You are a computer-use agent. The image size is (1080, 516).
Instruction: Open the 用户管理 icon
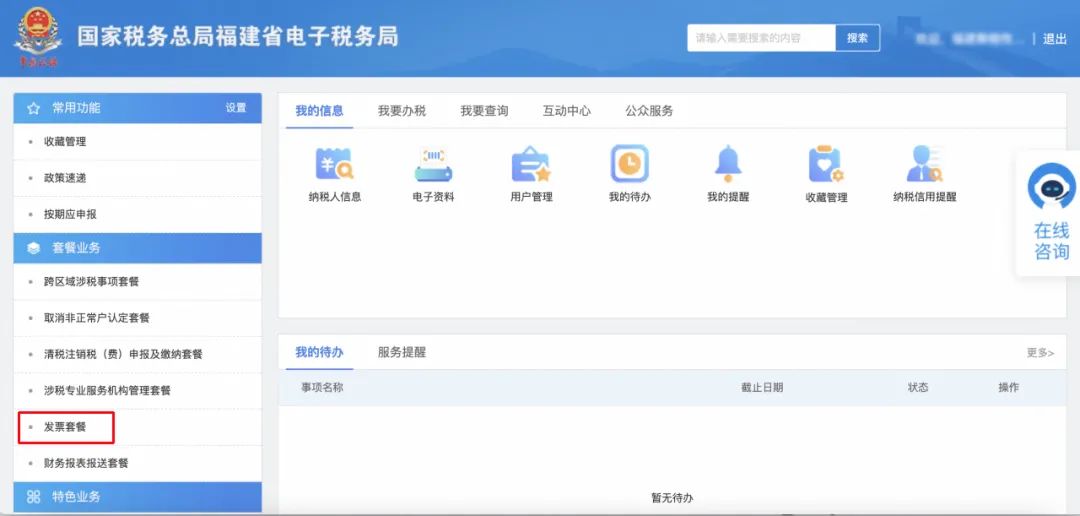click(531, 164)
